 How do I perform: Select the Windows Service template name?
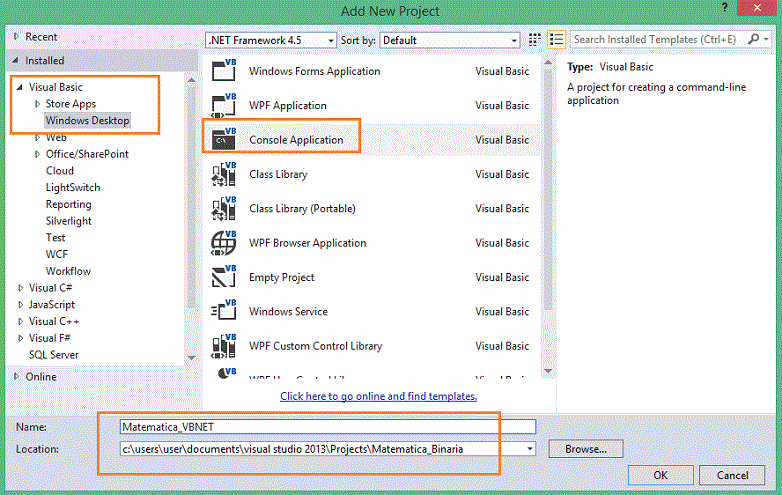pos(288,312)
